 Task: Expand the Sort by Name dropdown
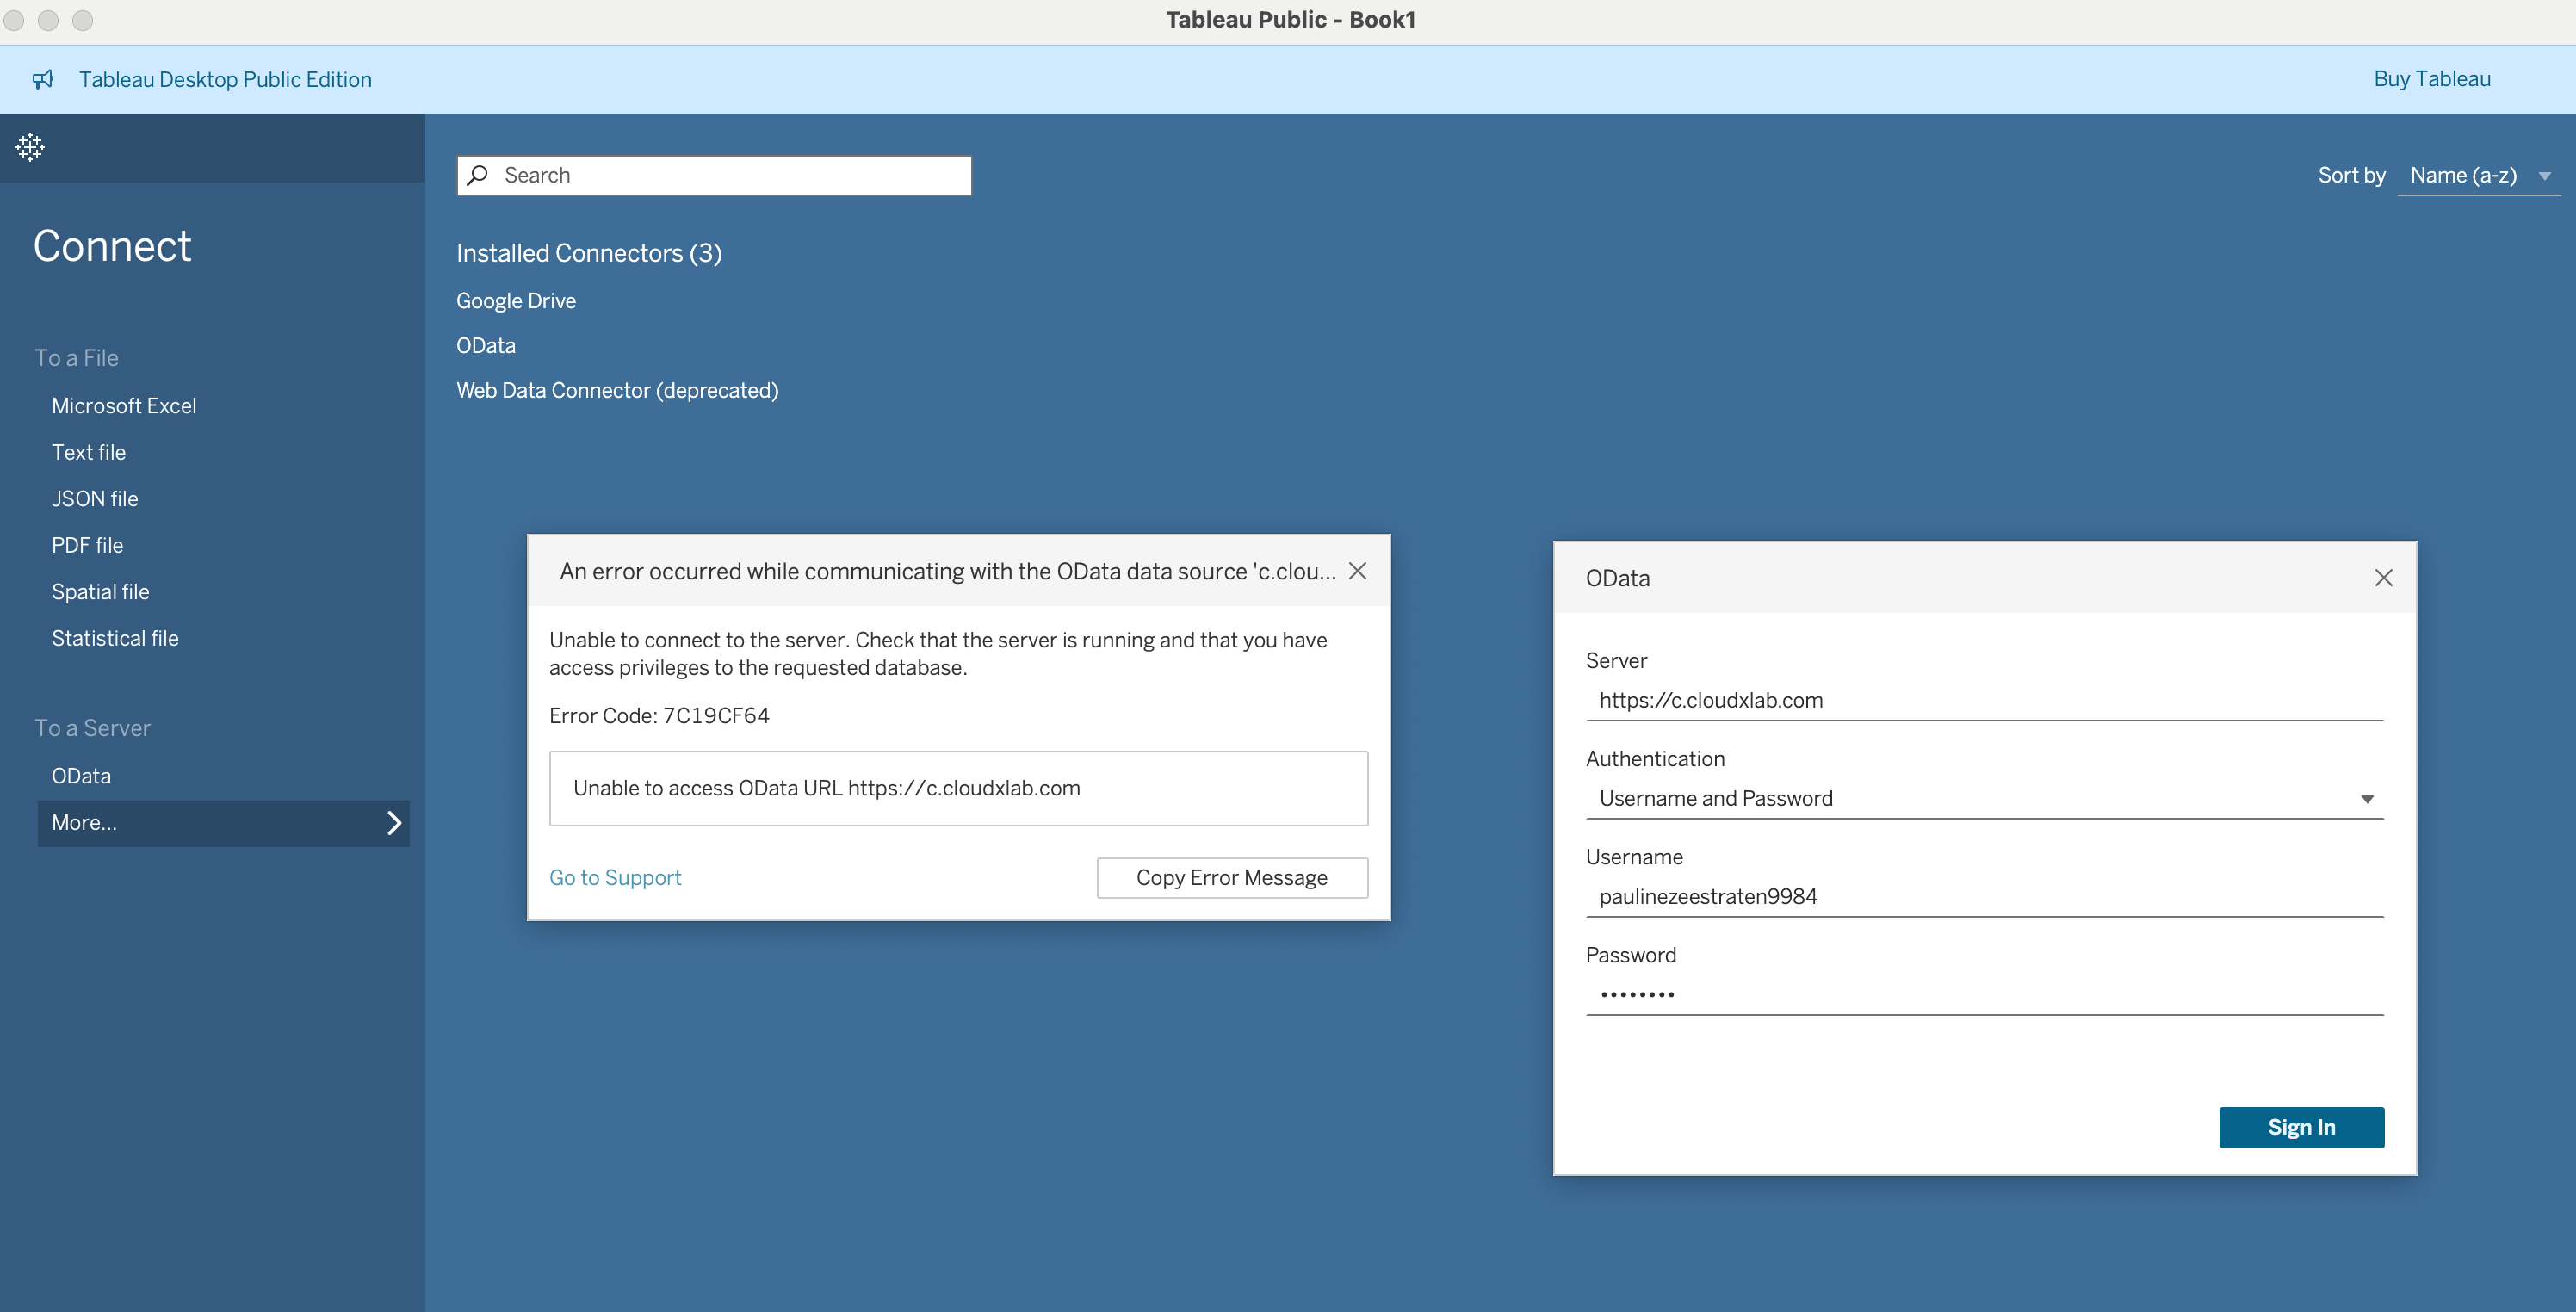[x=2477, y=176]
